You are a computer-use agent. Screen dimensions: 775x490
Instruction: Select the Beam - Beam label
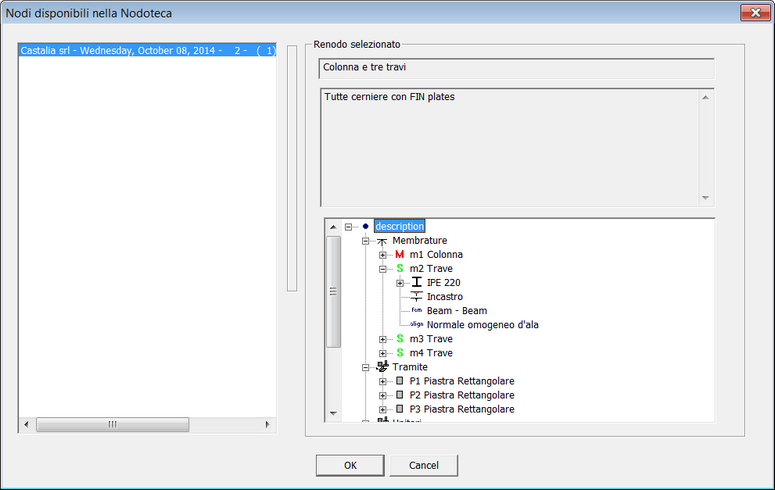tap(457, 311)
